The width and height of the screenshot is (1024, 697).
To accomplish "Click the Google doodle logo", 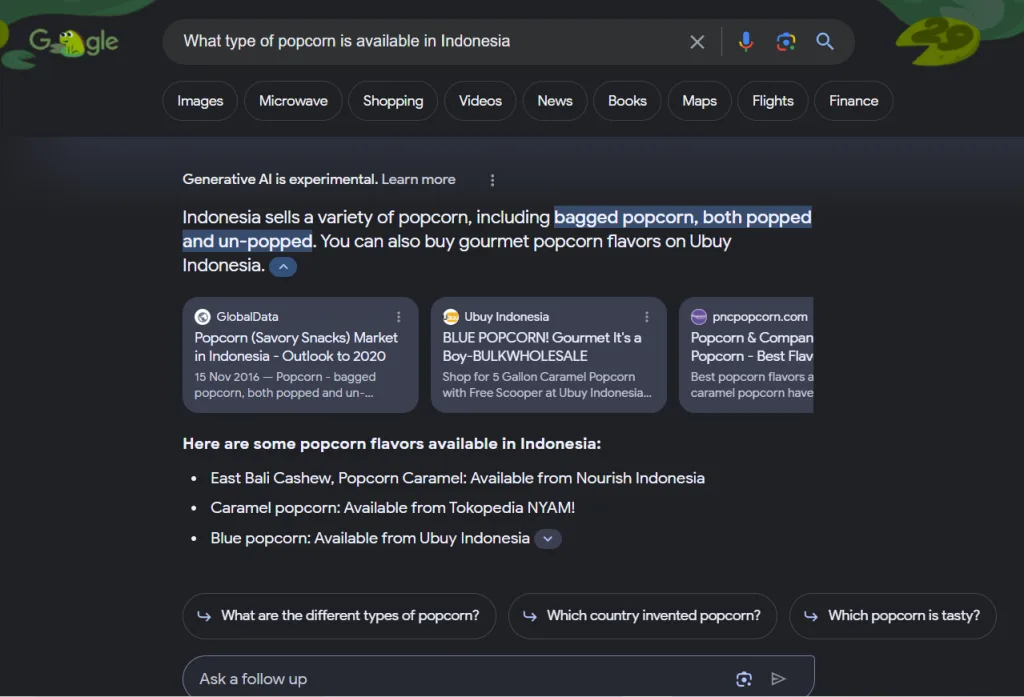I will click(x=73, y=42).
